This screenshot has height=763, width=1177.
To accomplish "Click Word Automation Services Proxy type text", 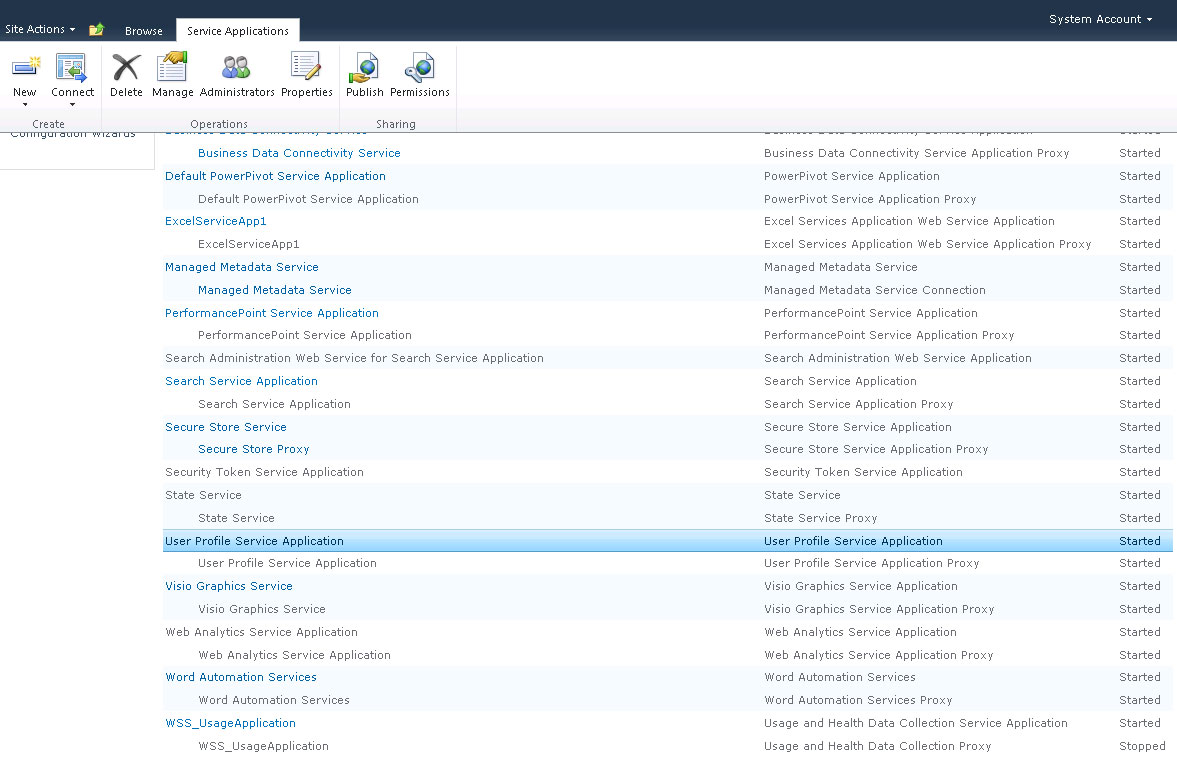I will click(858, 700).
